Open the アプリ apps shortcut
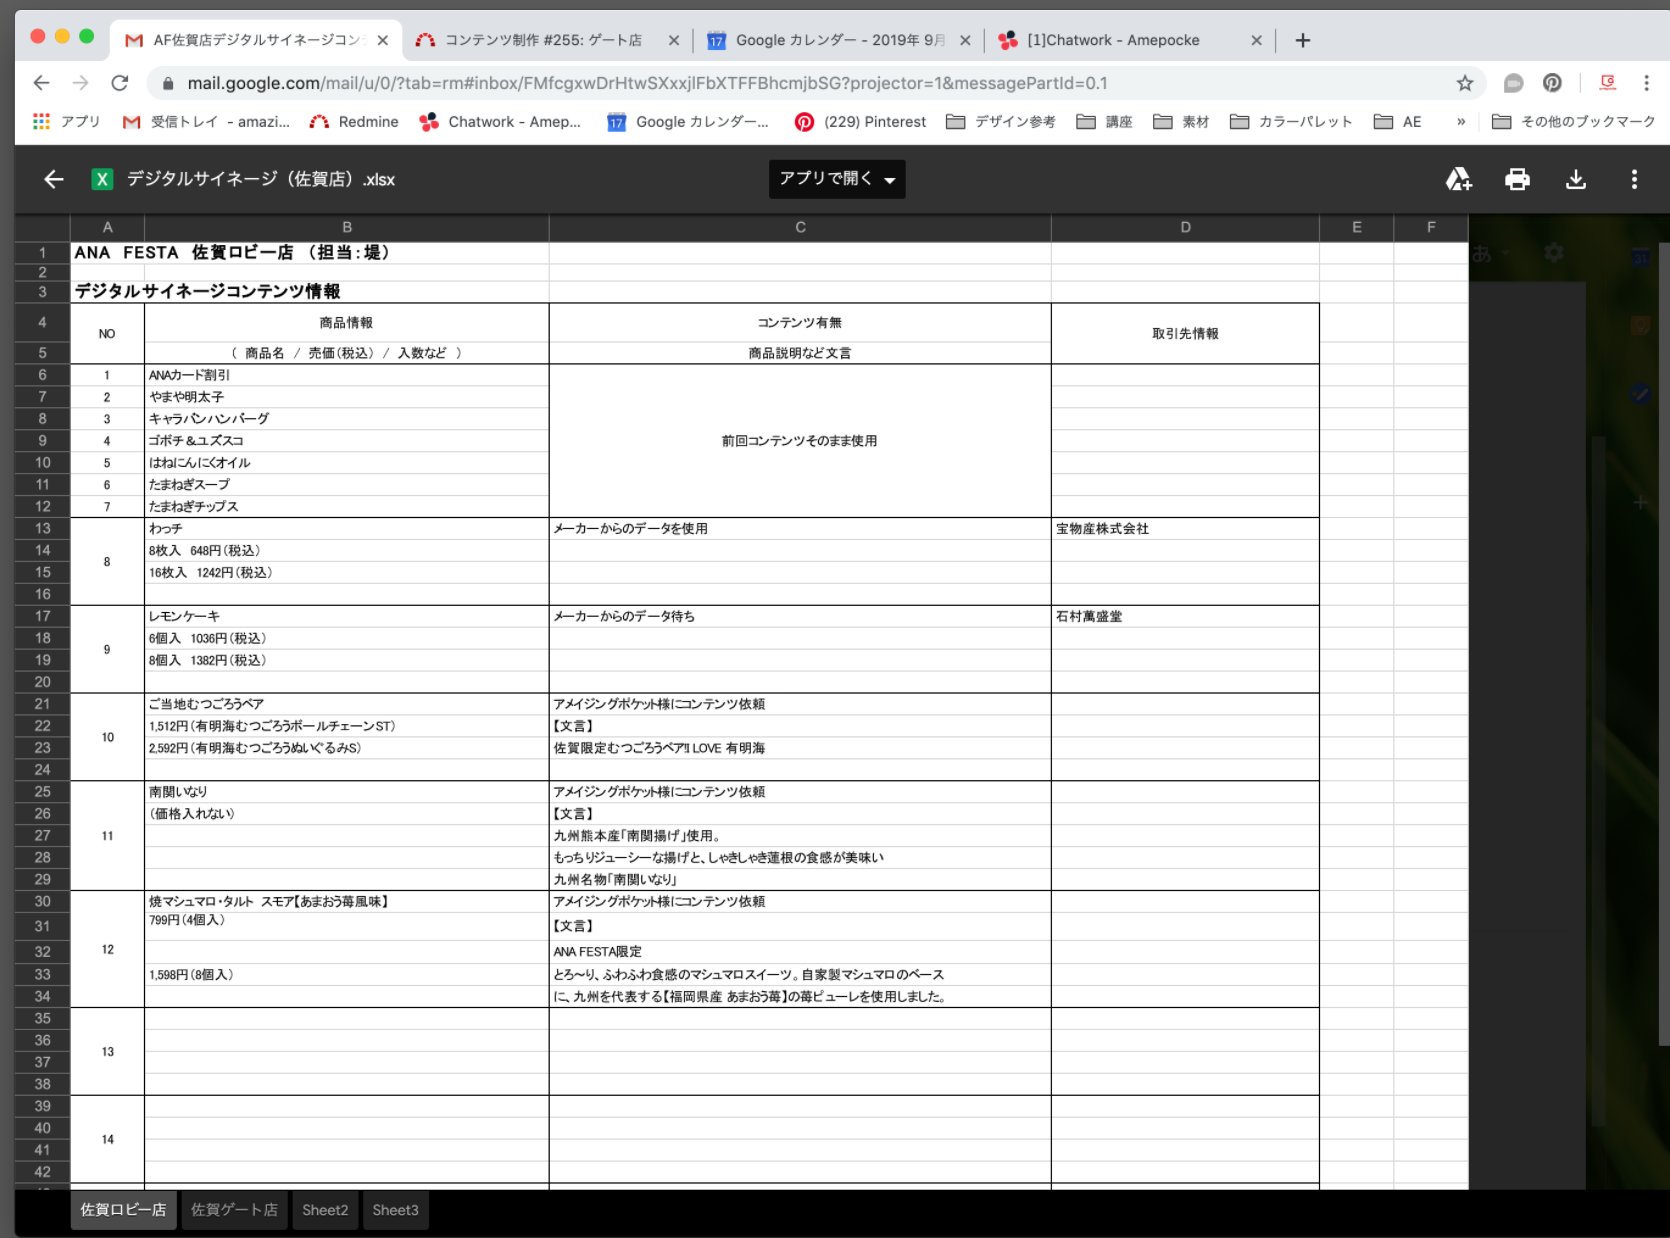This screenshot has height=1238, width=1670. [x=66, y=121]
